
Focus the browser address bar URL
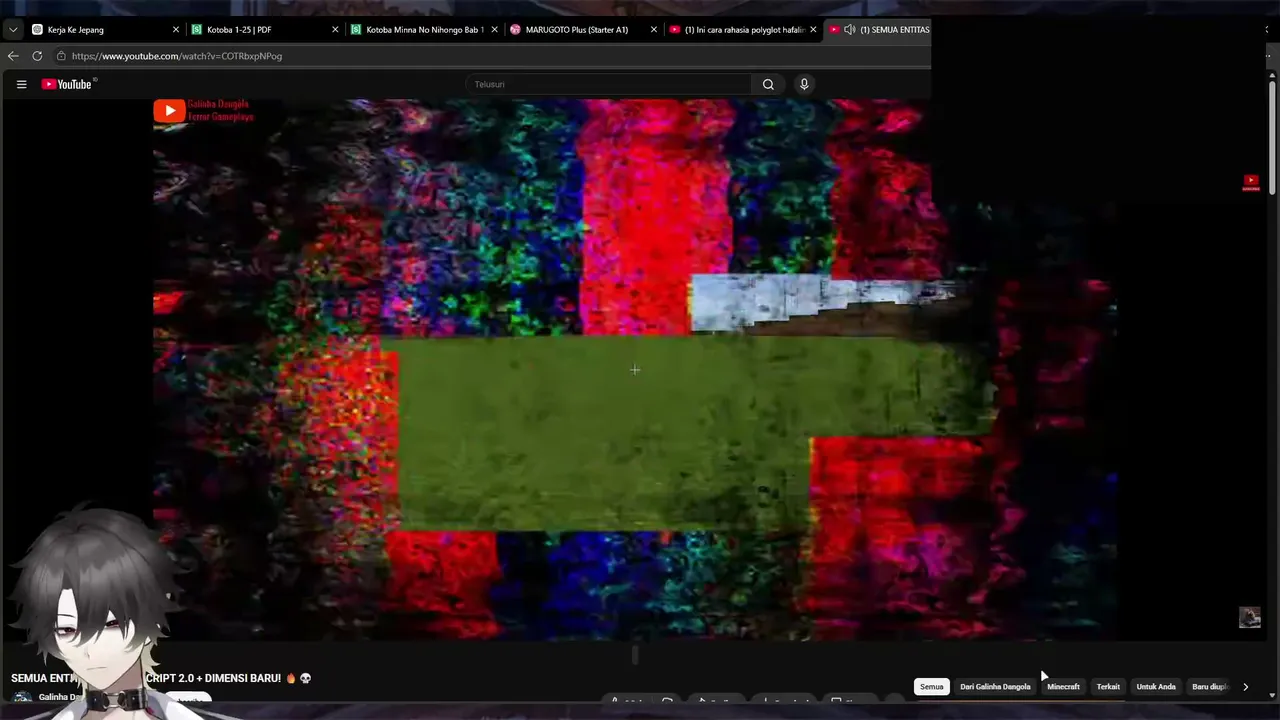(176, 56)
